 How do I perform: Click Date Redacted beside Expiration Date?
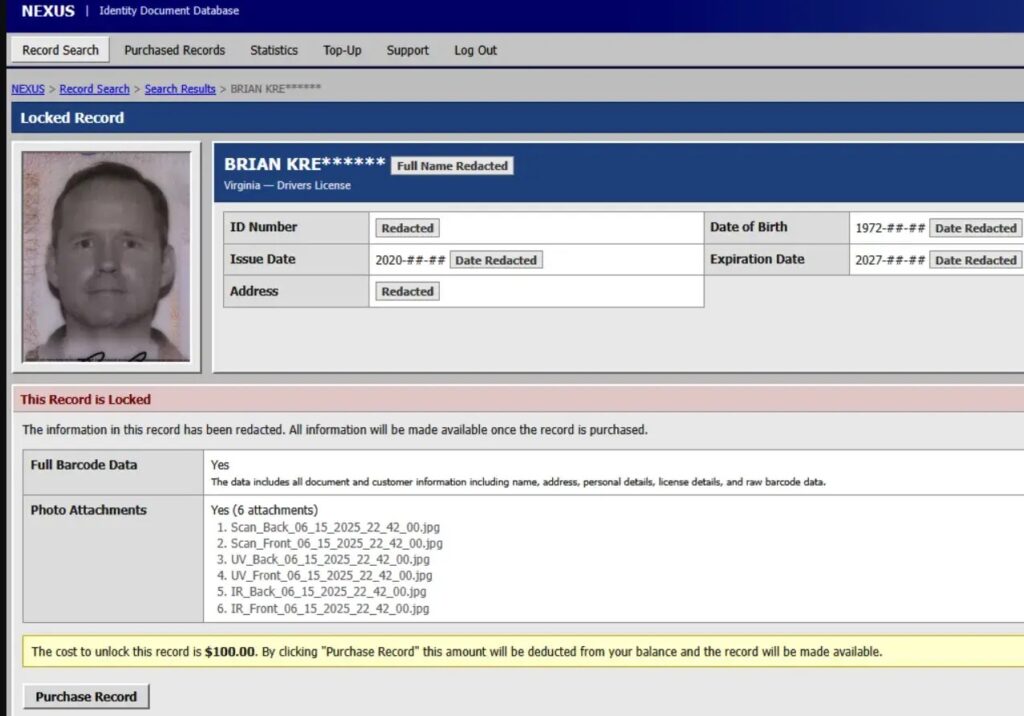[x=976, y=260]
